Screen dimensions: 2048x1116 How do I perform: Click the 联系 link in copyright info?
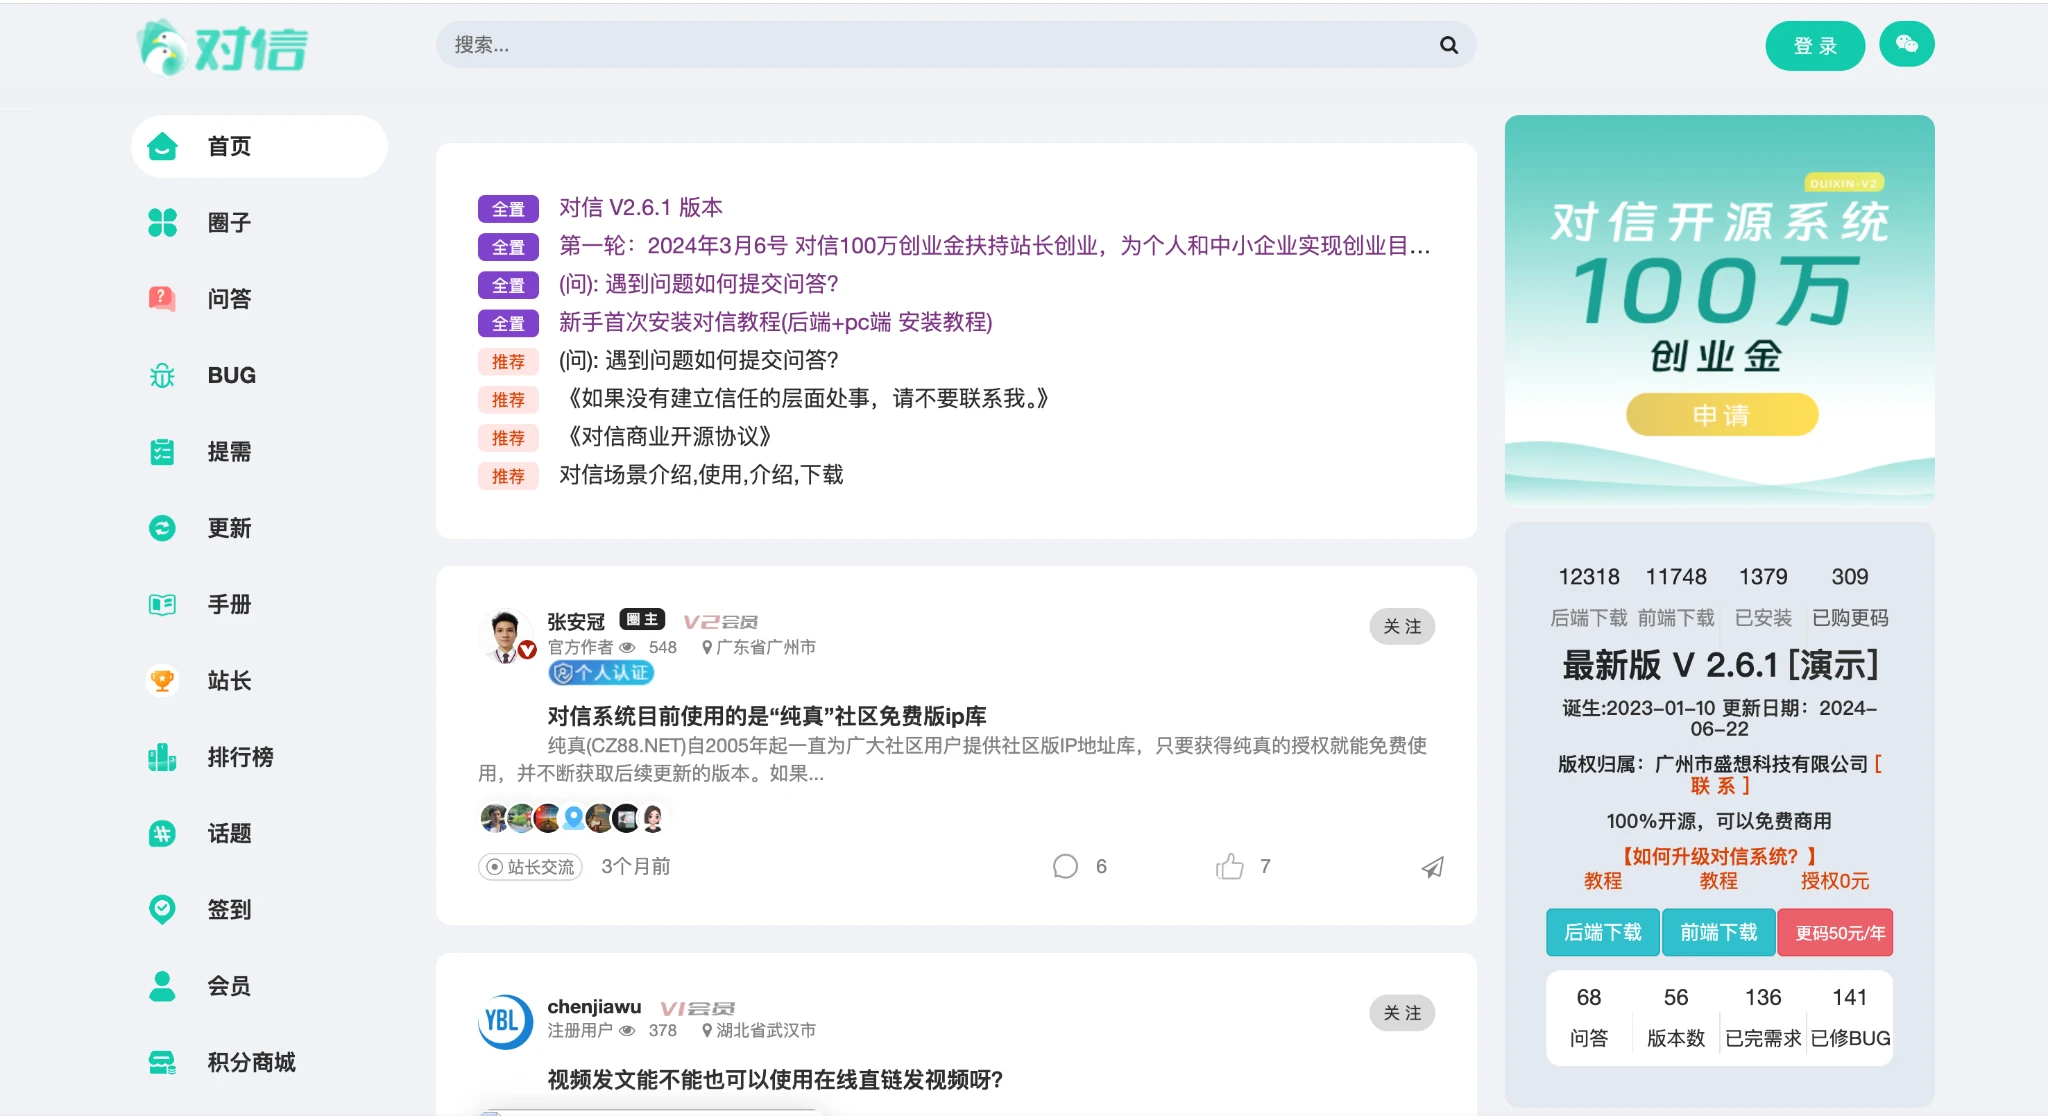point(1720,786)
